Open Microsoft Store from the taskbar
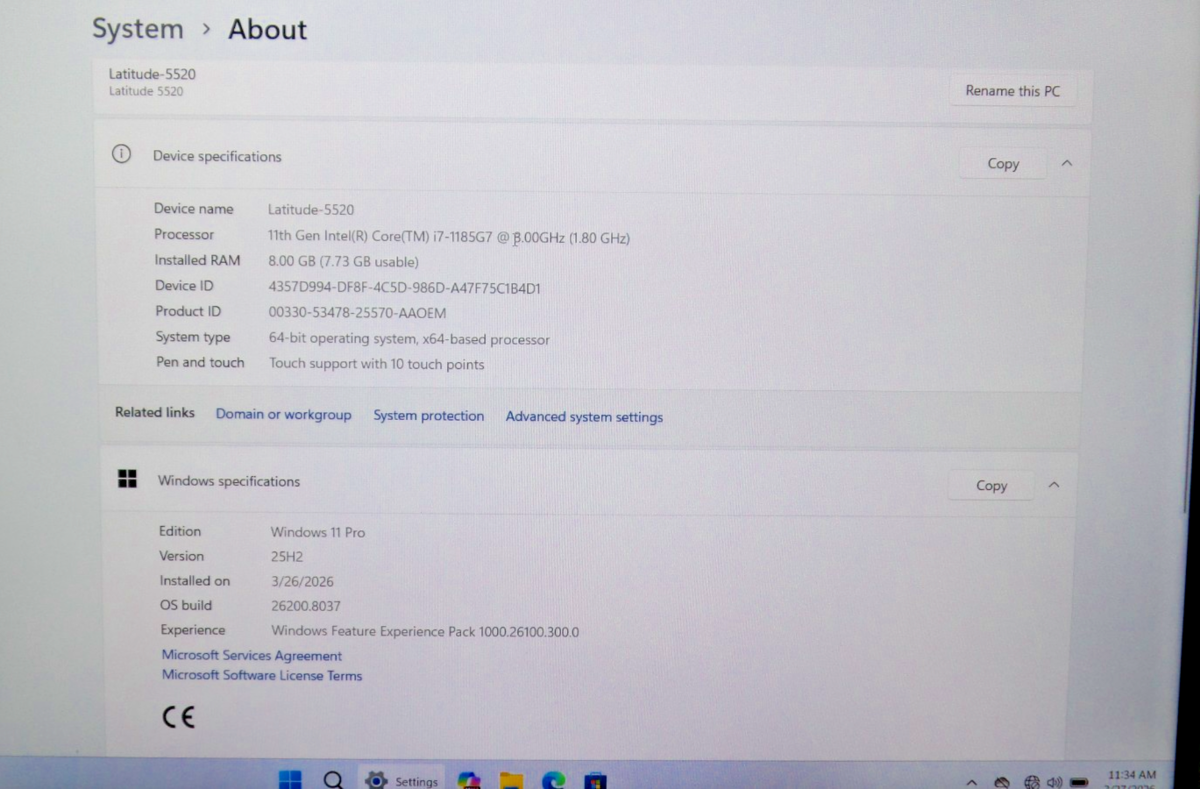The height and width of the screenshot is (789, 1200). (596, 780)
